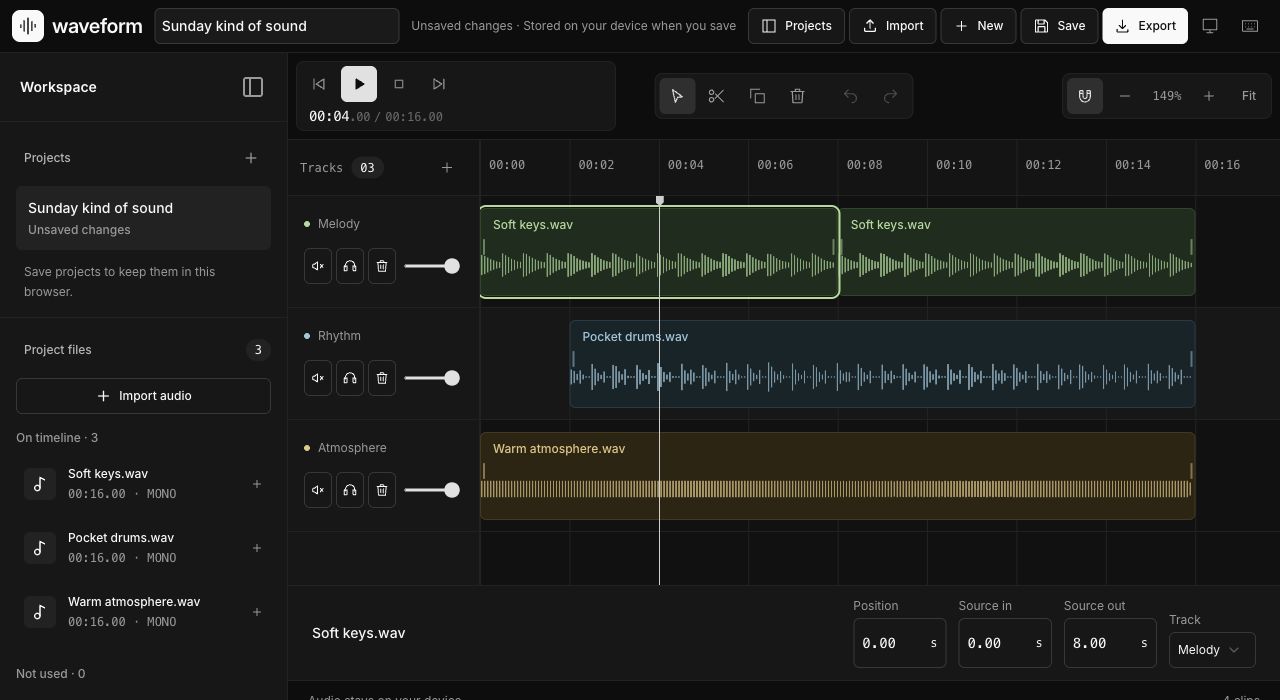Activate the scissors split tool
The height and width of the screenshot is (700, 1280).
tap(717, 96)
